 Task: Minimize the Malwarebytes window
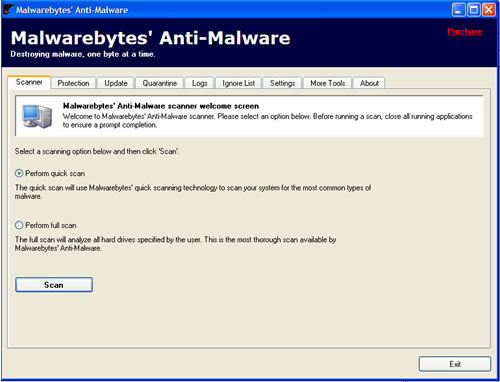click(x=458, y=10)
